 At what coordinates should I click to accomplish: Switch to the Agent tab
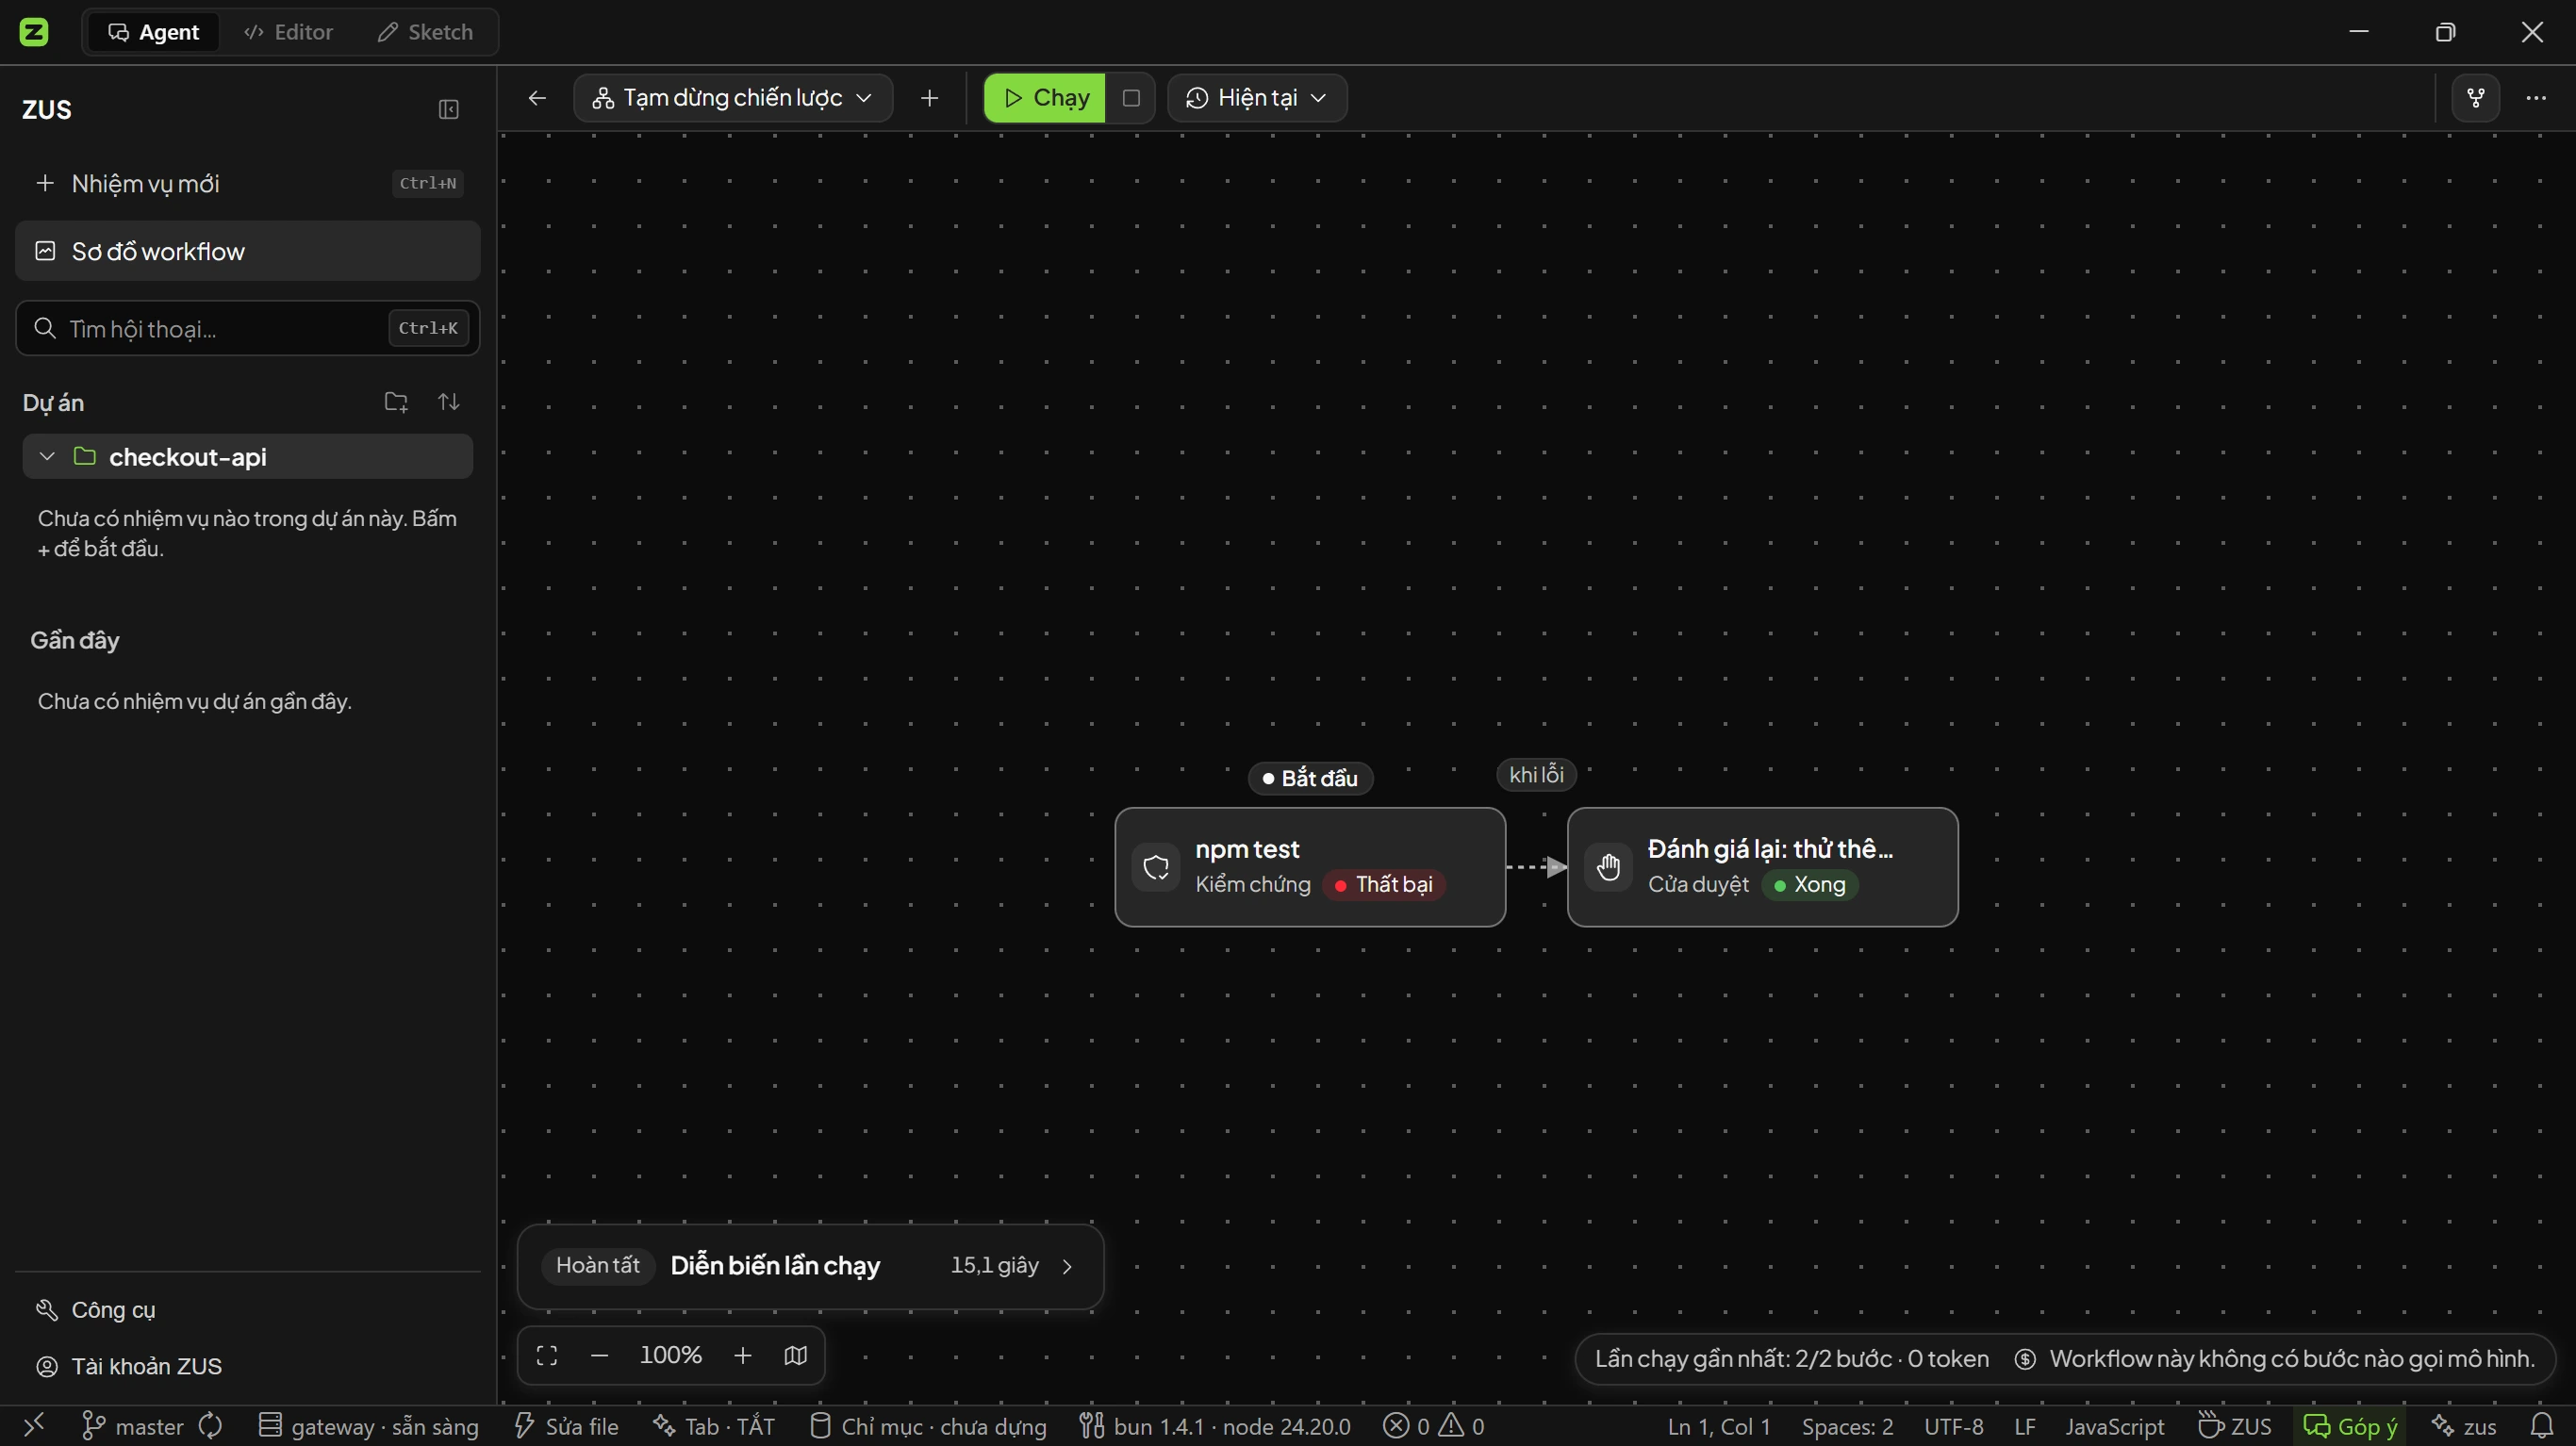click(154, 32)
